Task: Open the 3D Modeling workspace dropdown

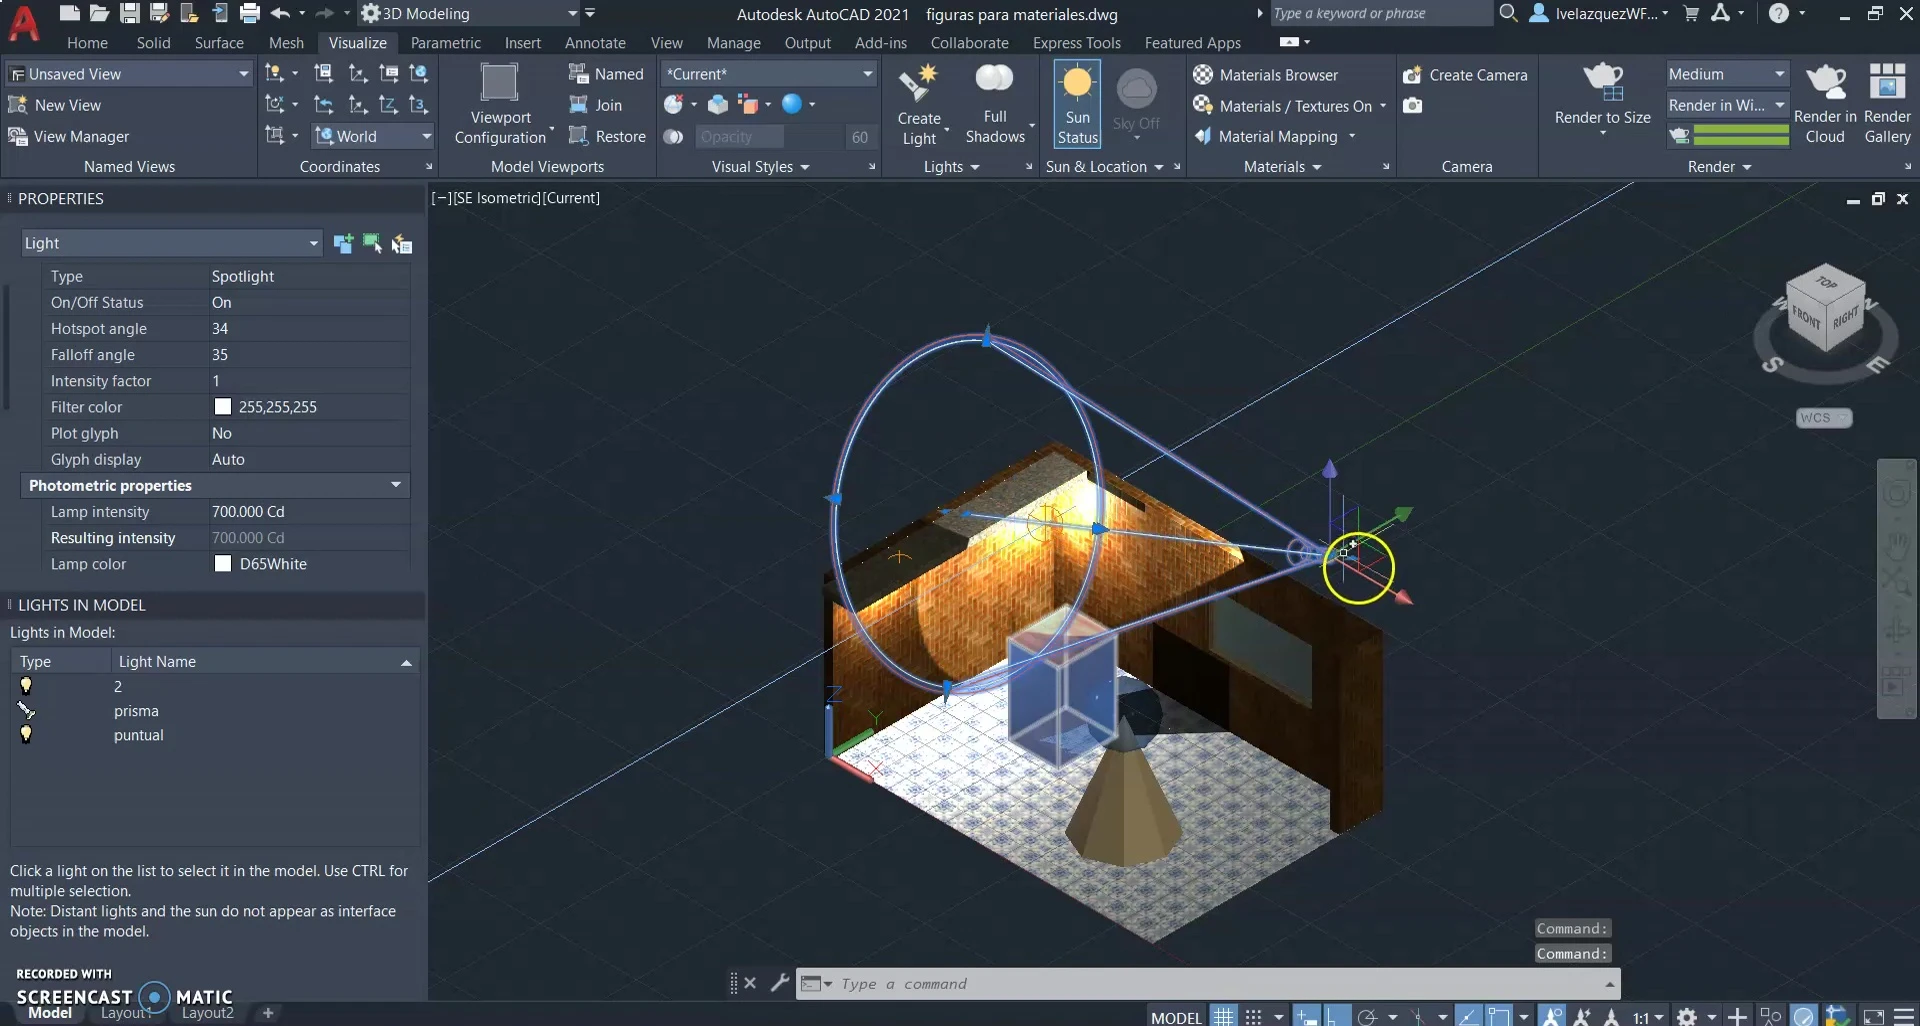Action: (x=470, y=13)
